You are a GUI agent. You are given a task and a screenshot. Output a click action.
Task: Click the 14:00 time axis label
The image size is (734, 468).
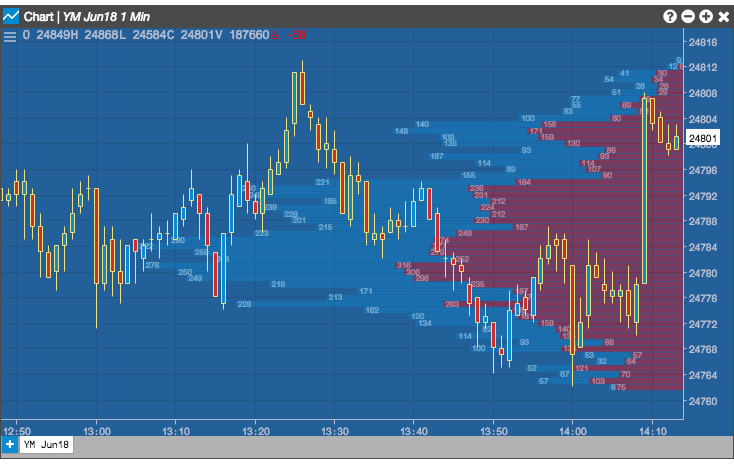coord(573,431)
